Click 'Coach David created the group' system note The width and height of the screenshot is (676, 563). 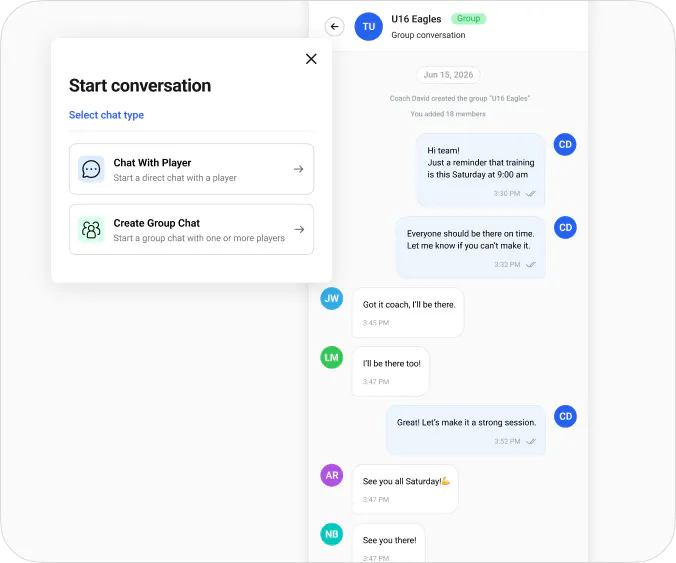click(460, 99)
